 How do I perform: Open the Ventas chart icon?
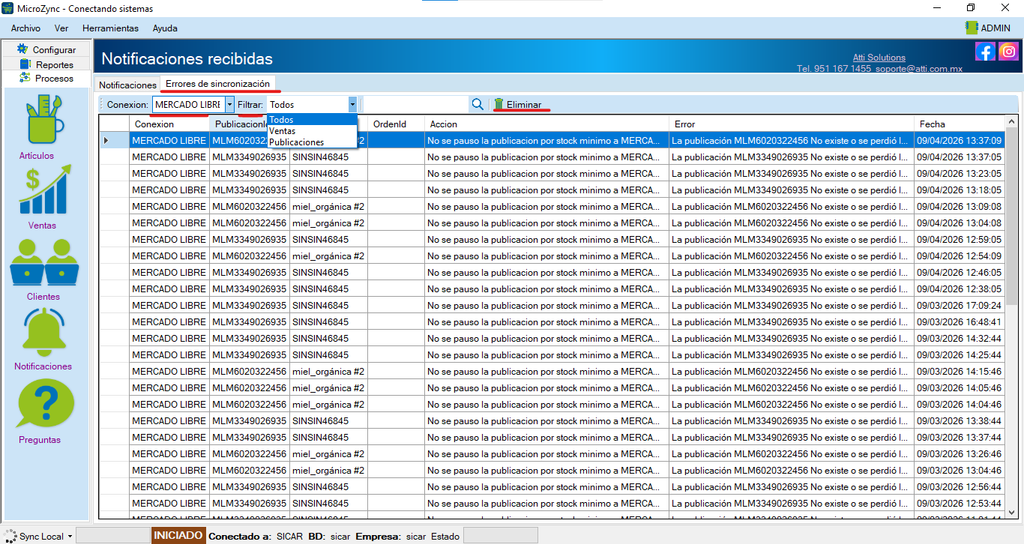click(x=44, y=189)
